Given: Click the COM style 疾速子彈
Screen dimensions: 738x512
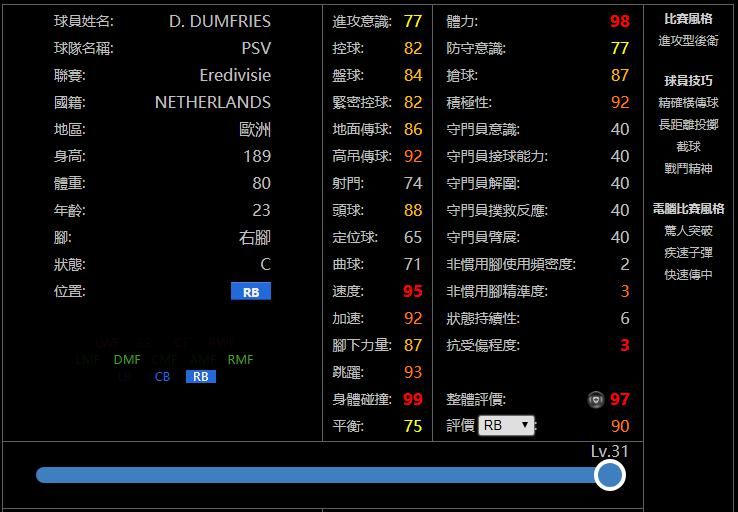Looking at the screenshot, I should pyautogui.click(x=688, y=253).
